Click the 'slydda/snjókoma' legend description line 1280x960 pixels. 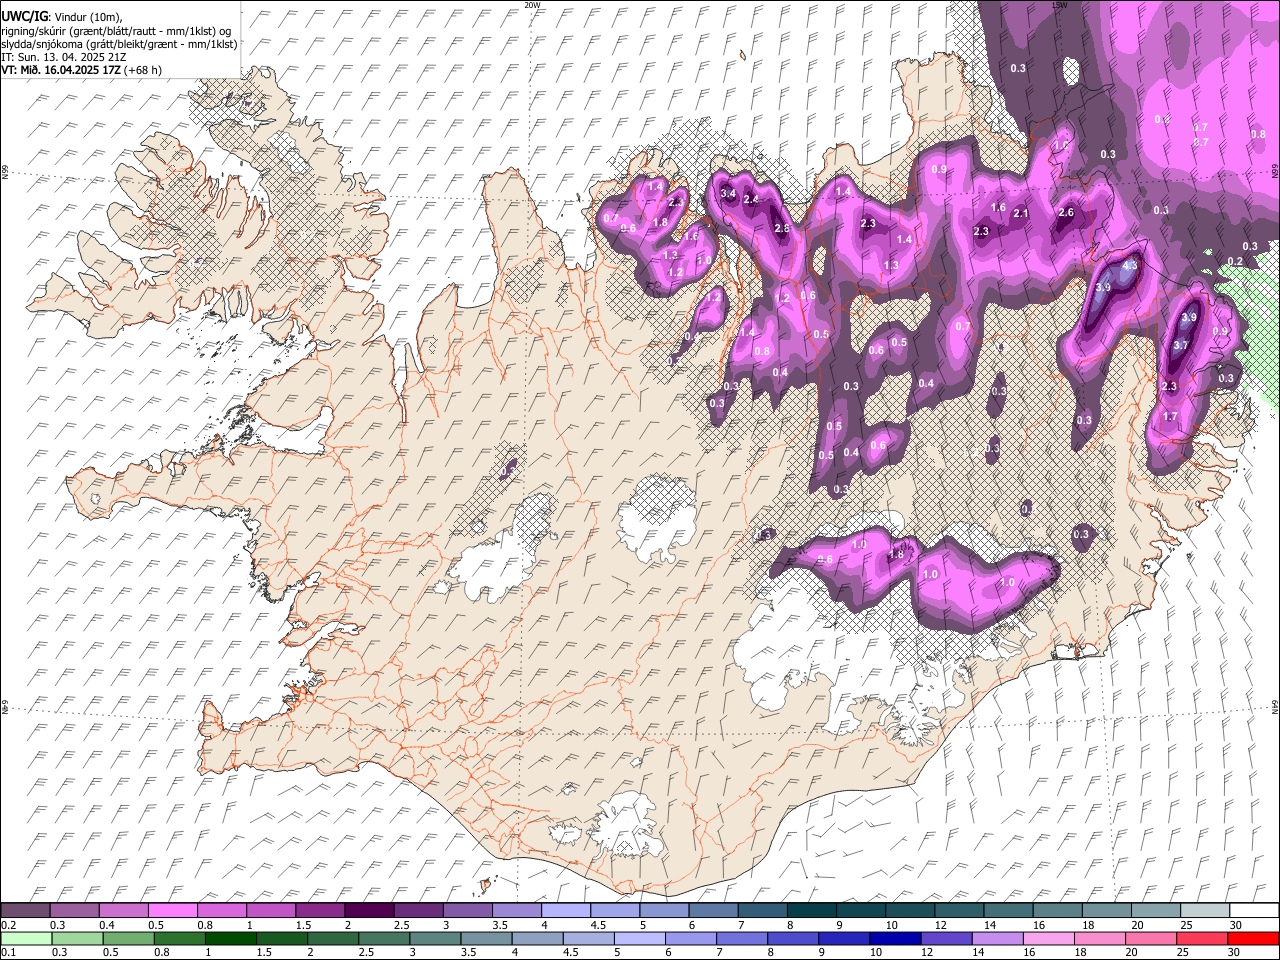119,44
